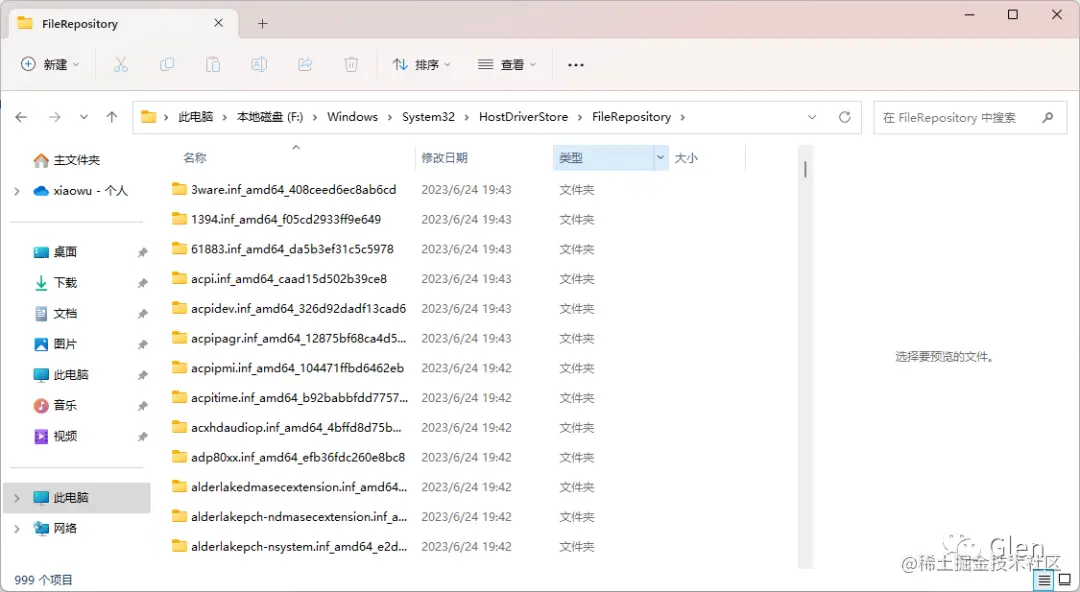Expand the address bar history dropdown
Viewport: 1080px width, 592px height.
click(812, 117)
